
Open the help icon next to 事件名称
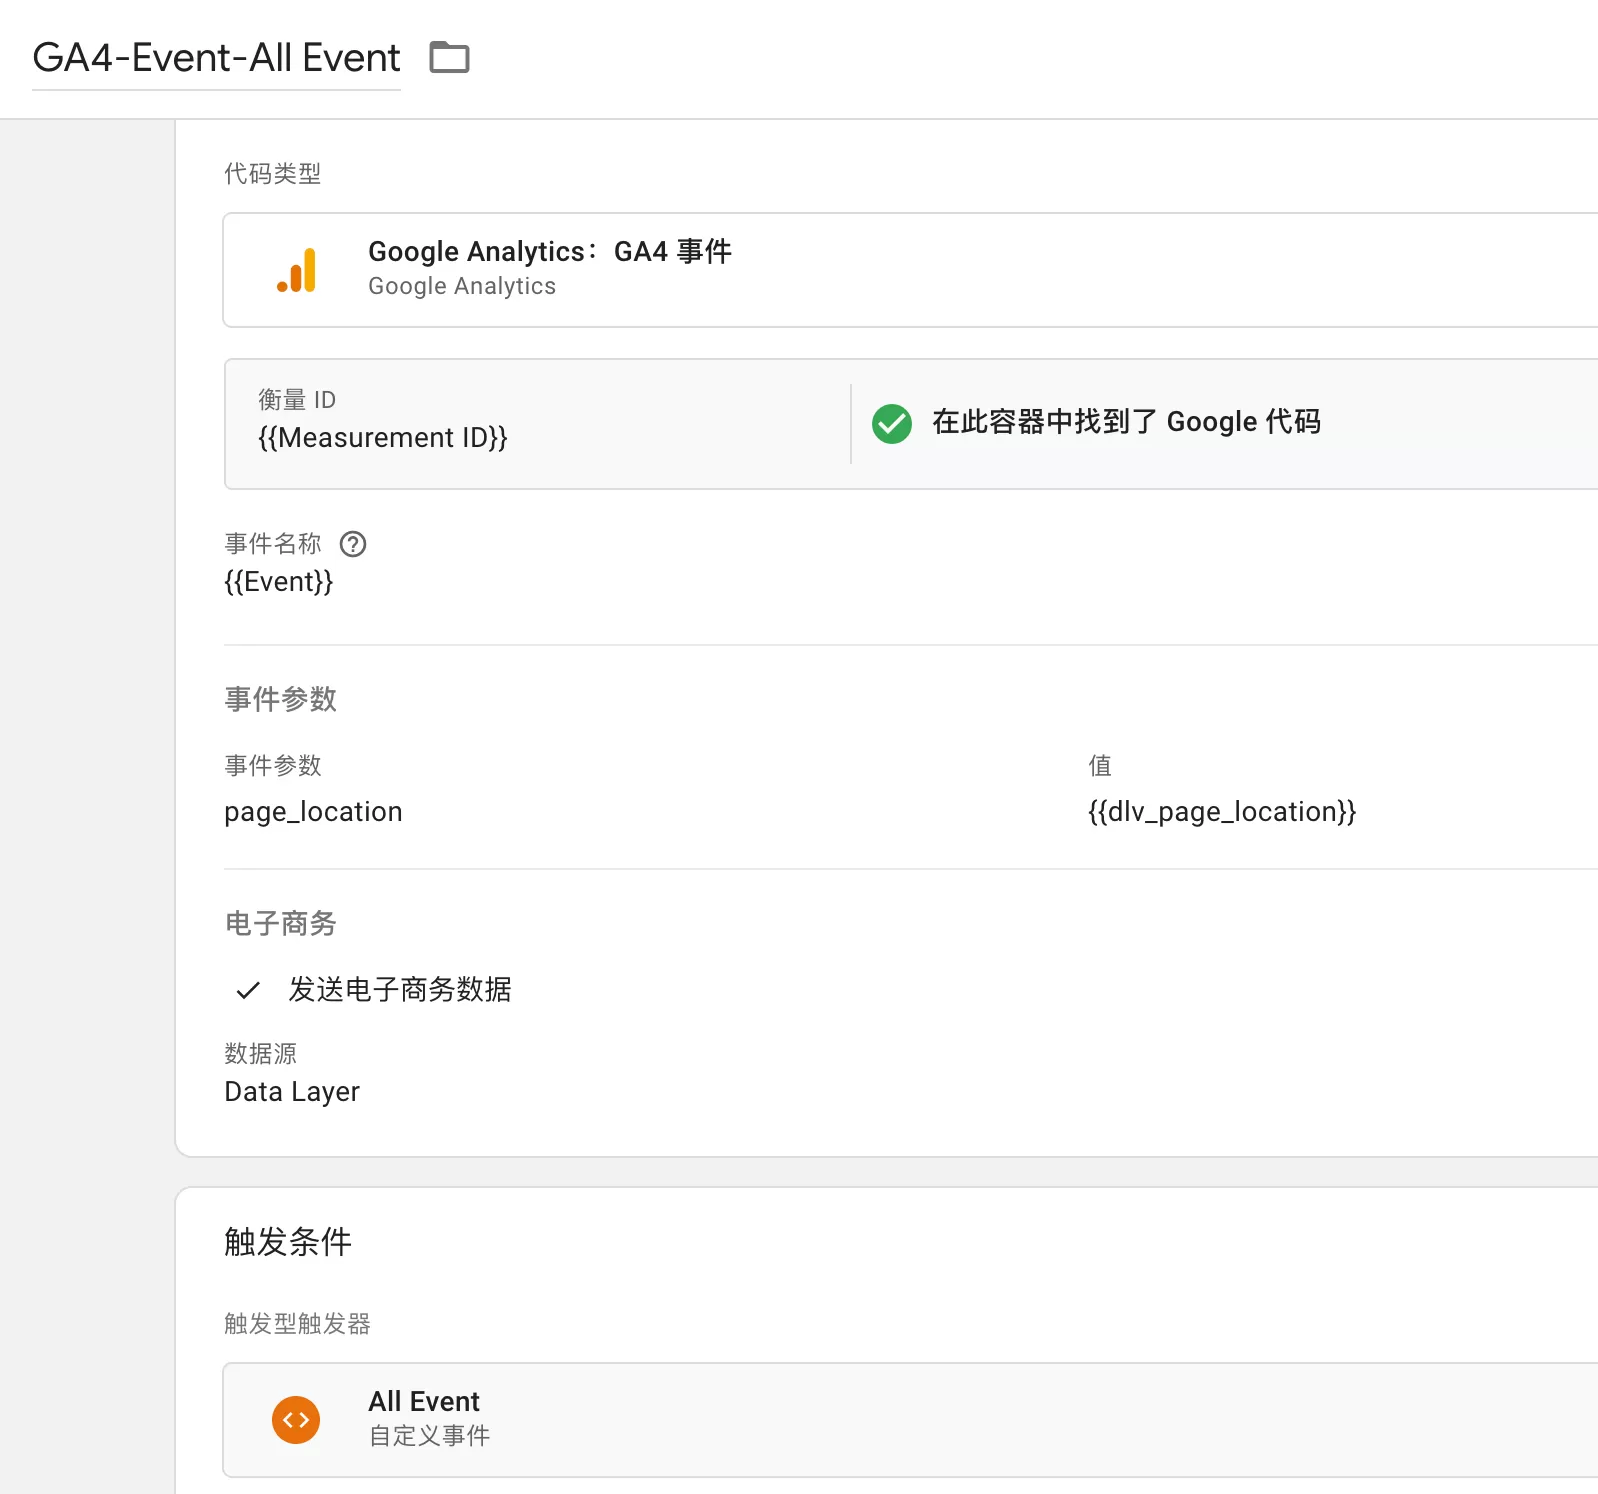[353, 544]
